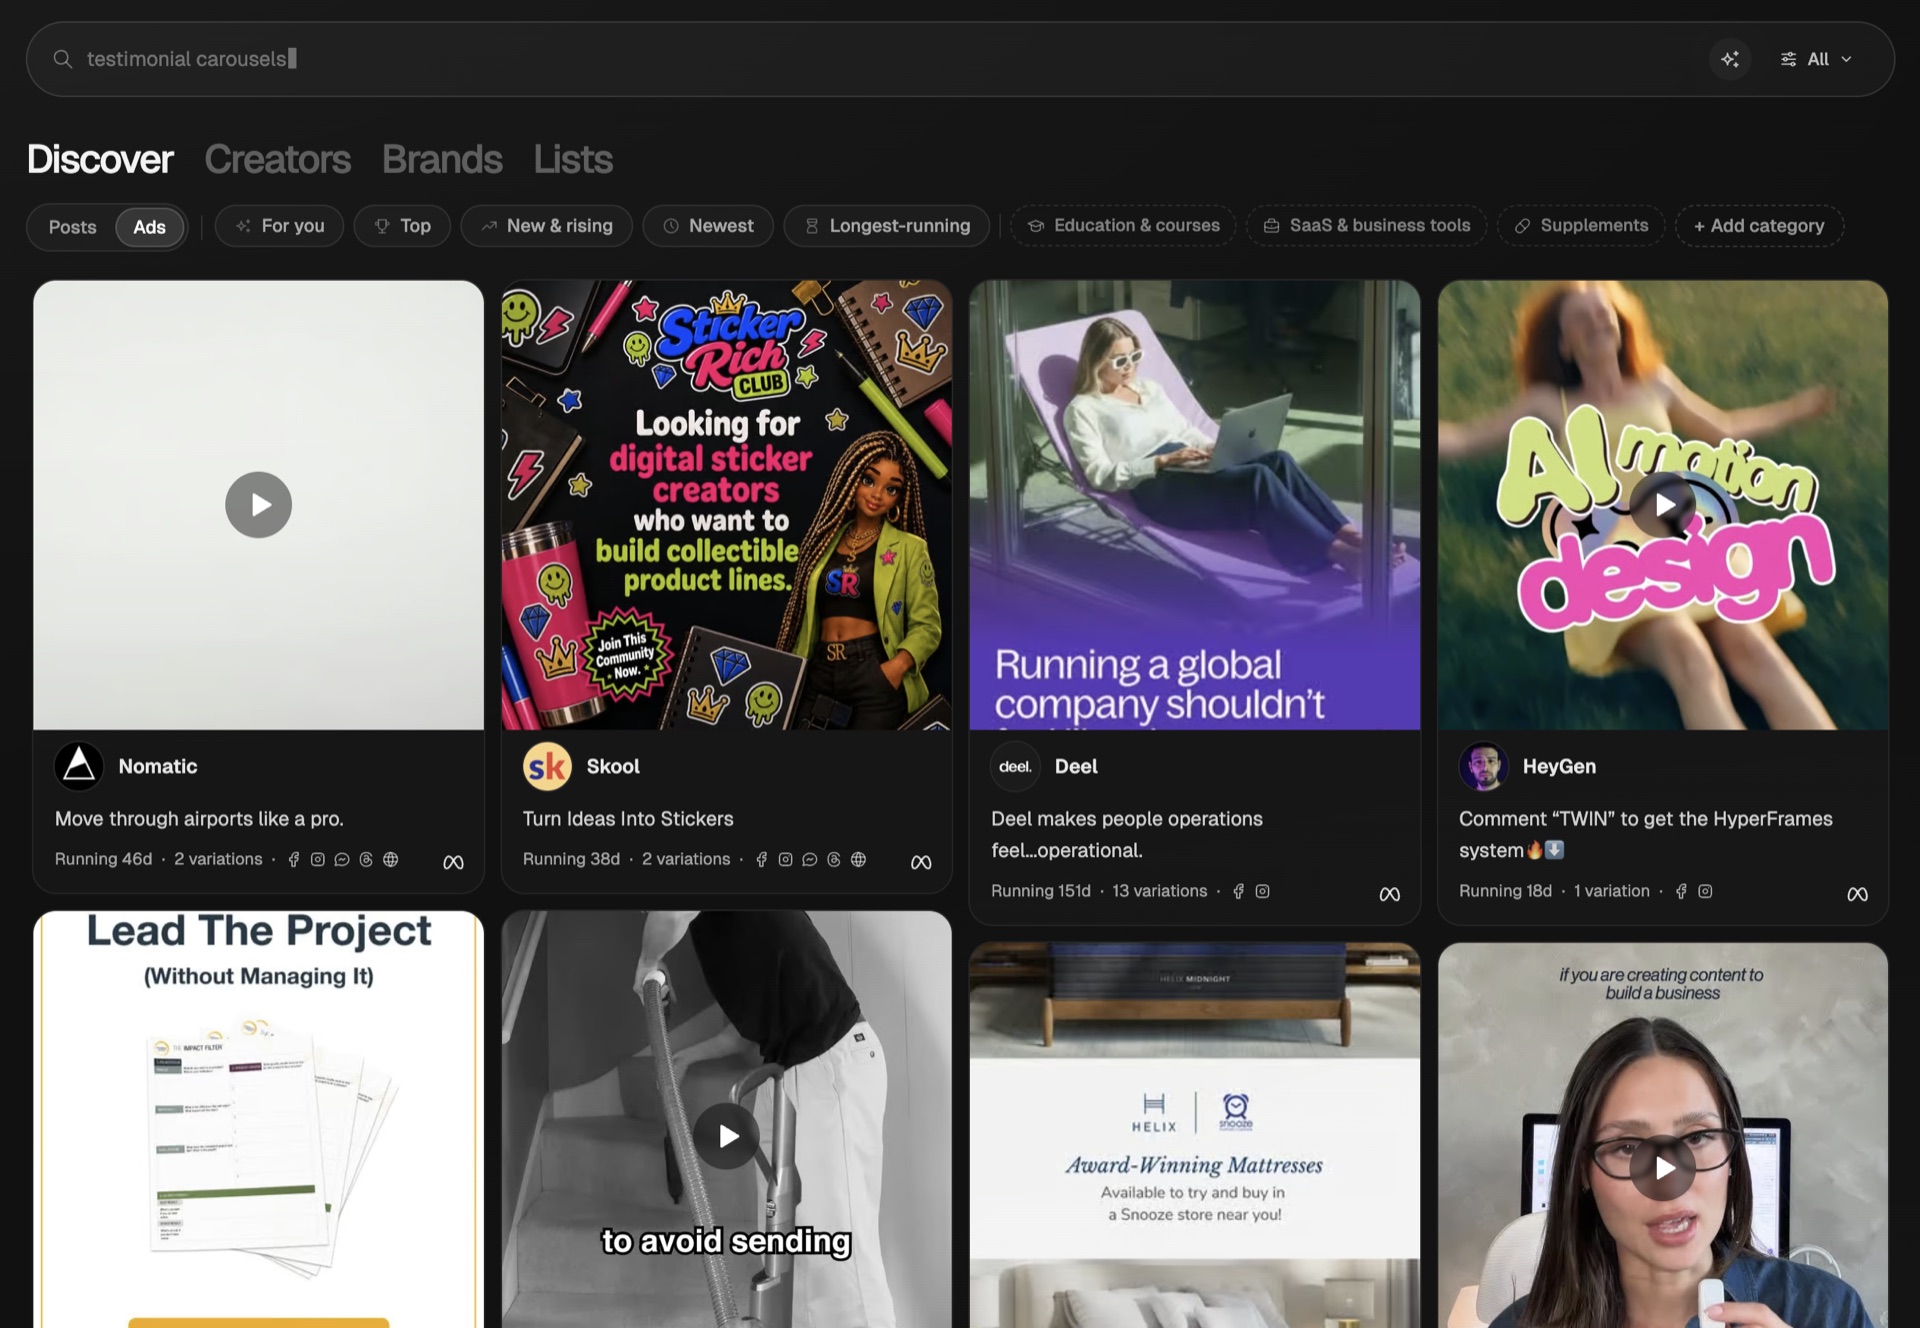Open the Nomatic brand name link
The image size is (1920, 1328).
tap(158, 767)
